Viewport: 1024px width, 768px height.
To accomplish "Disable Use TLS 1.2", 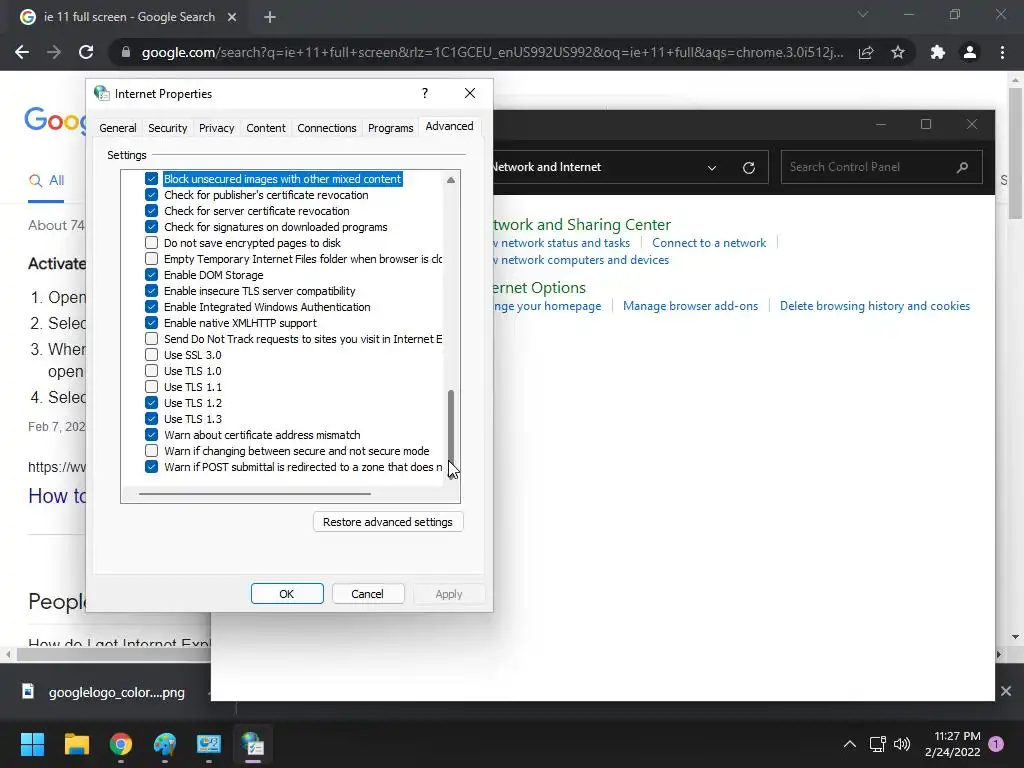I will click(152, 403).
